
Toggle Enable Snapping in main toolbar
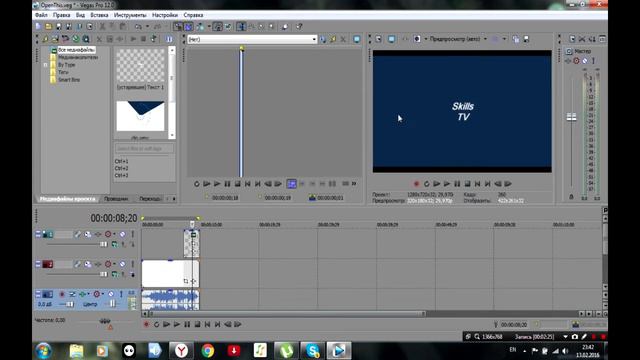coord(178,27)
